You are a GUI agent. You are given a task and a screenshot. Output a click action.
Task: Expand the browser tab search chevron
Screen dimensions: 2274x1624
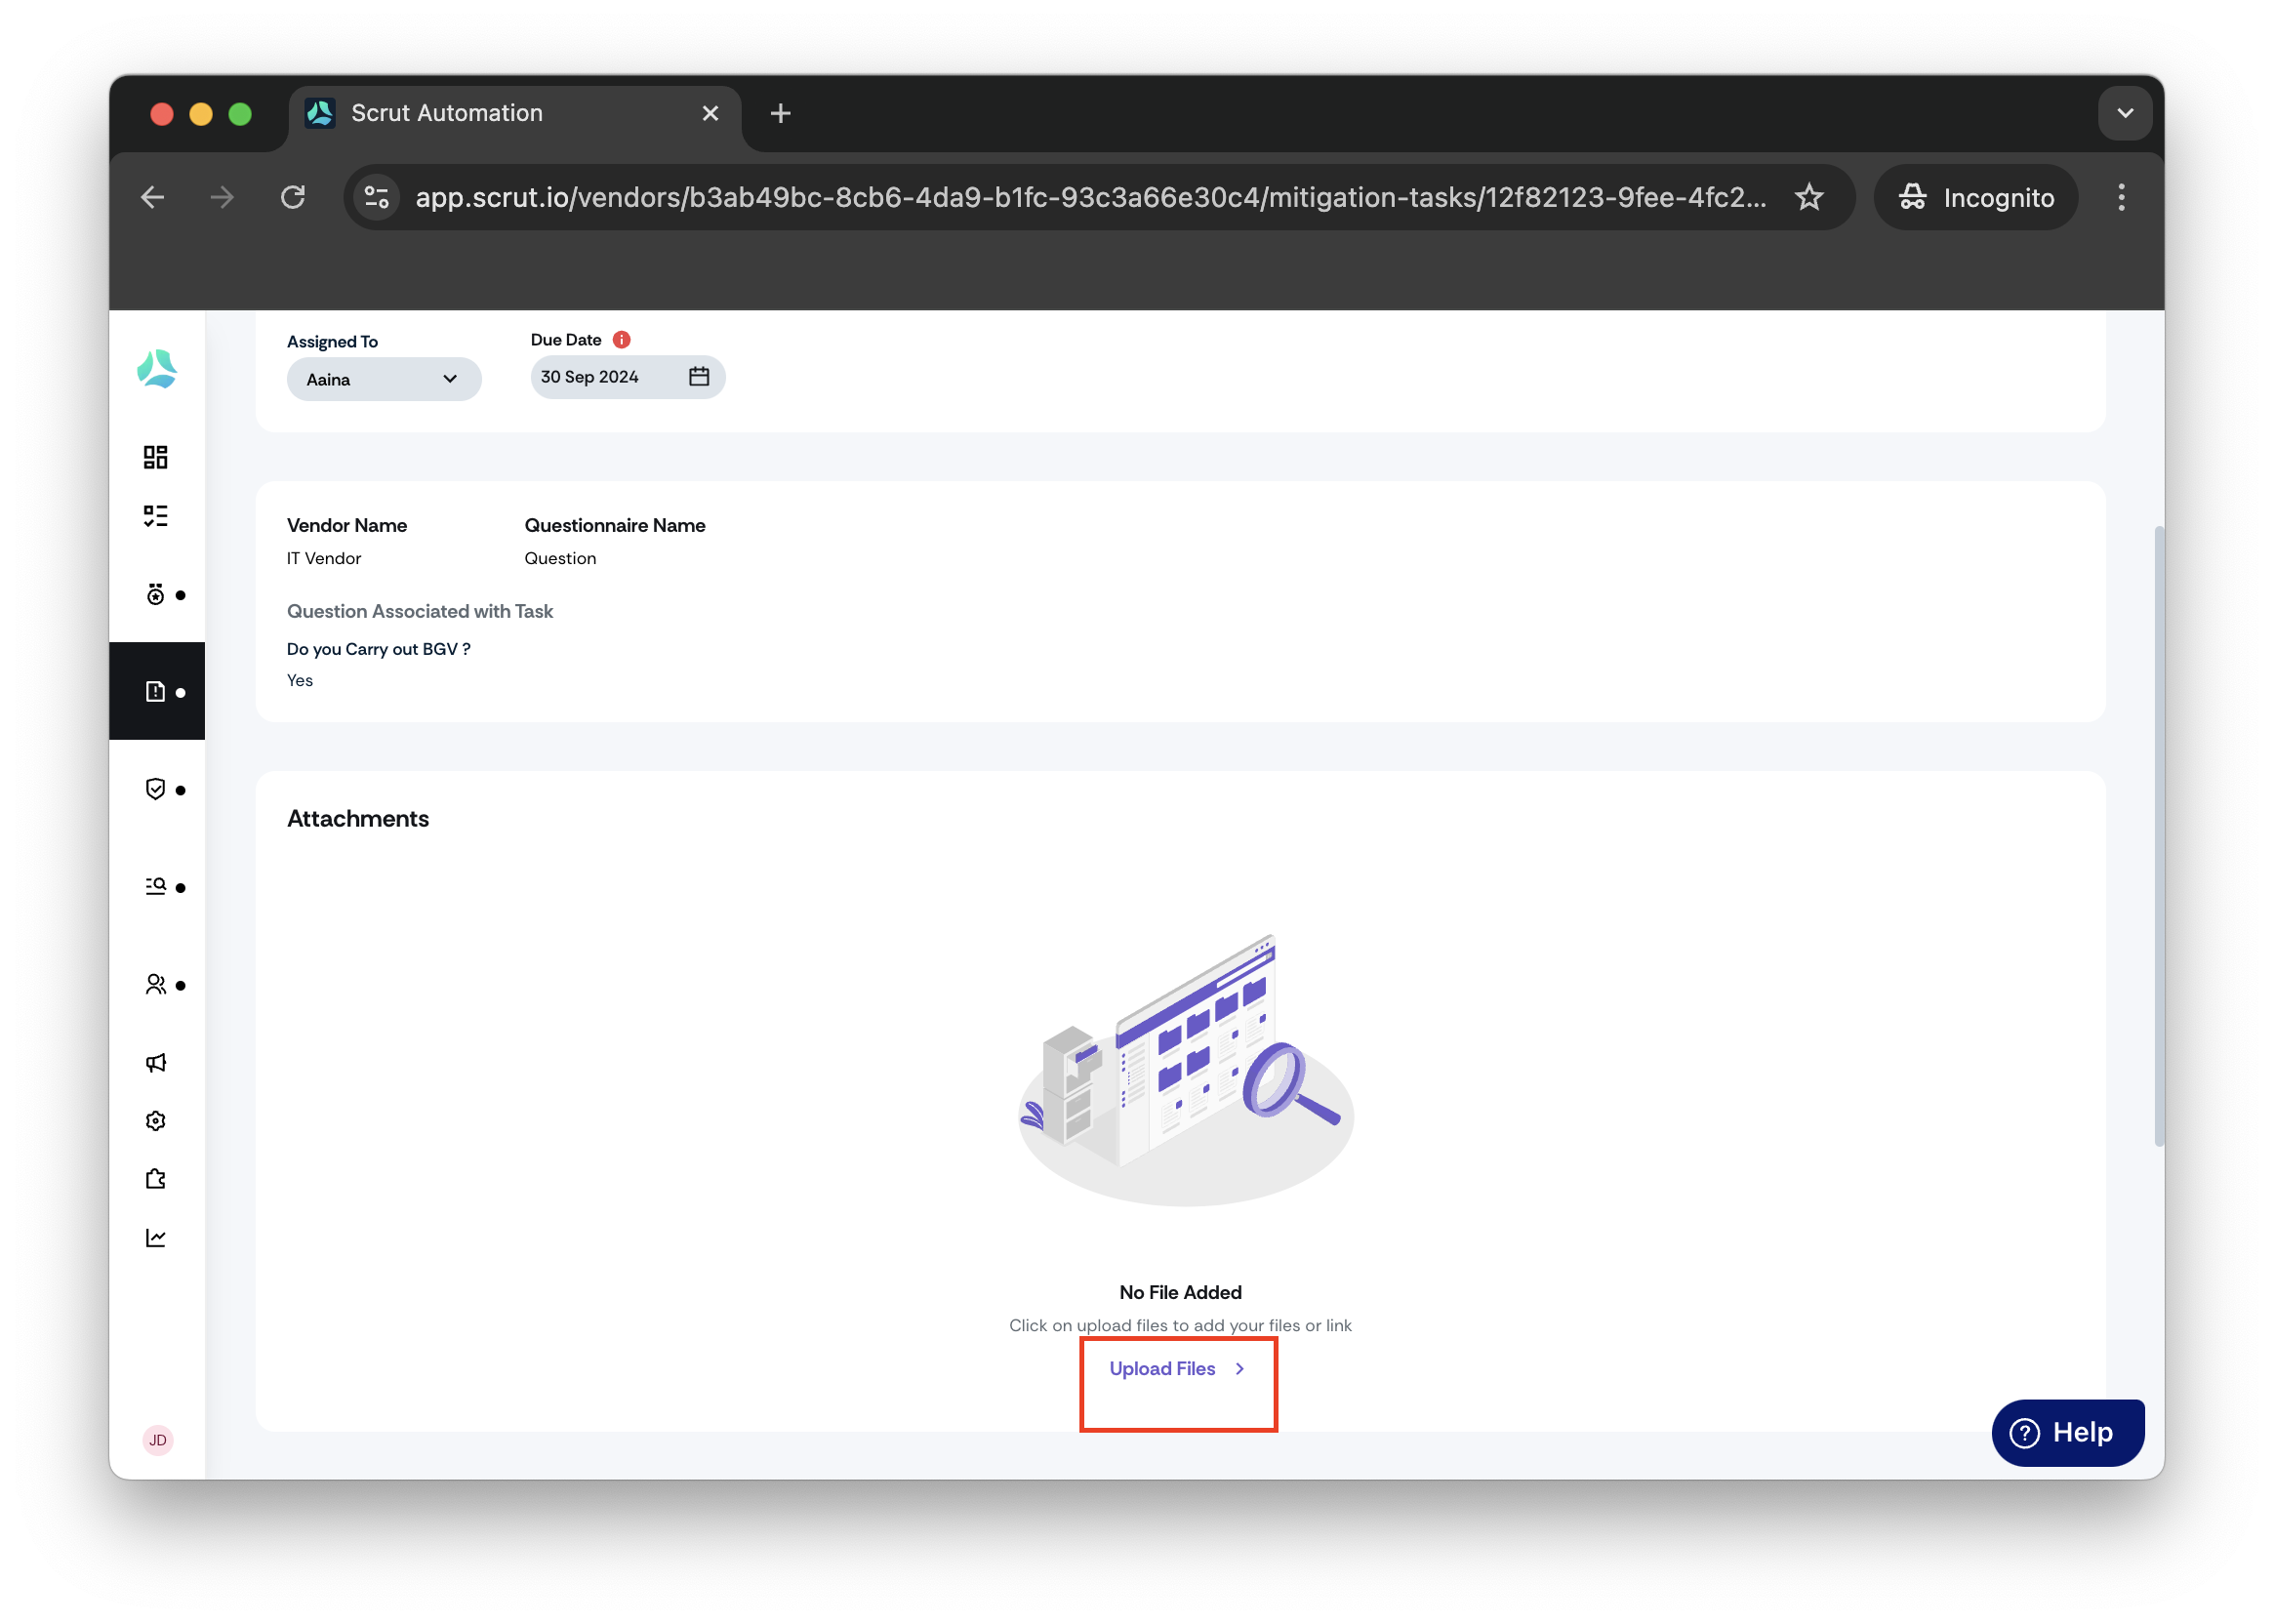click(x=2125, y=113)
